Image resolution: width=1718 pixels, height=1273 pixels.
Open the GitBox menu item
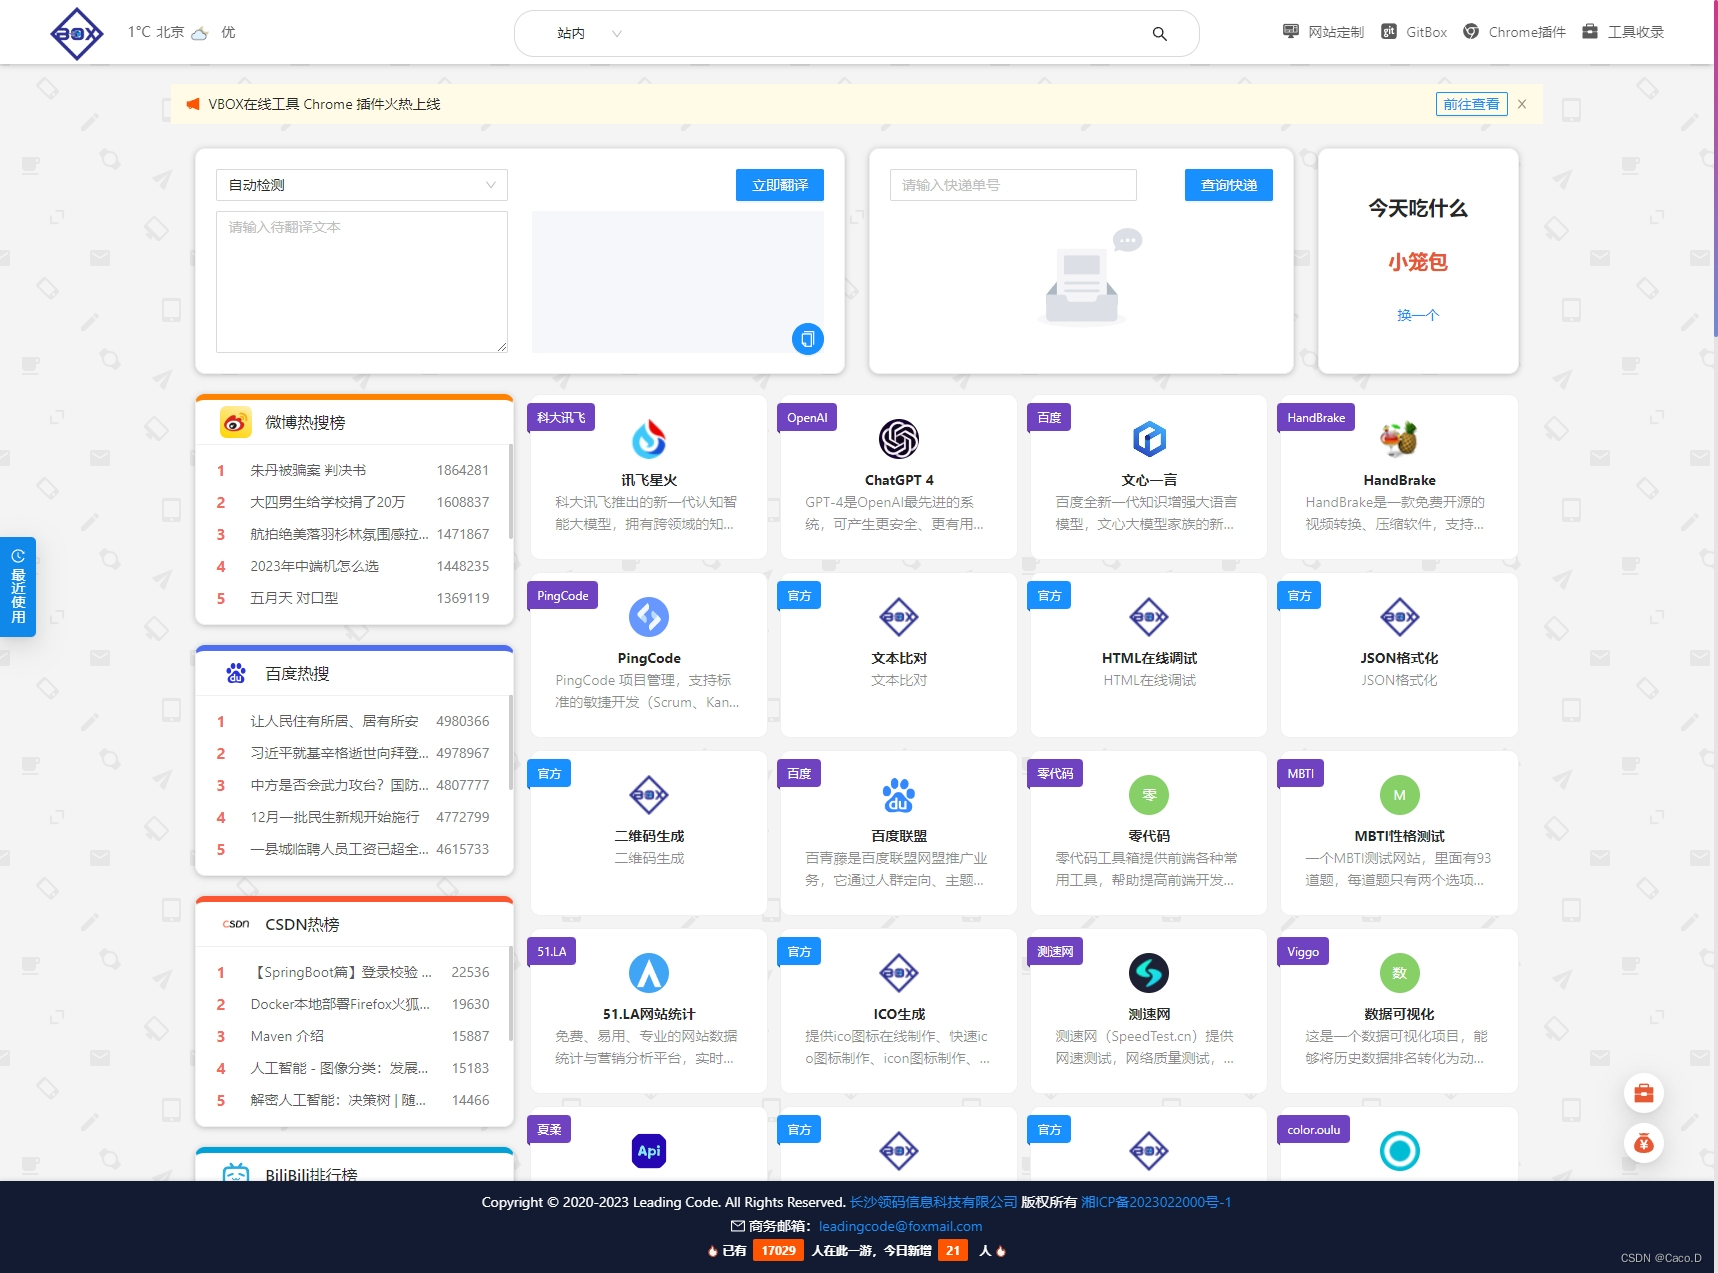(1414, 32)
